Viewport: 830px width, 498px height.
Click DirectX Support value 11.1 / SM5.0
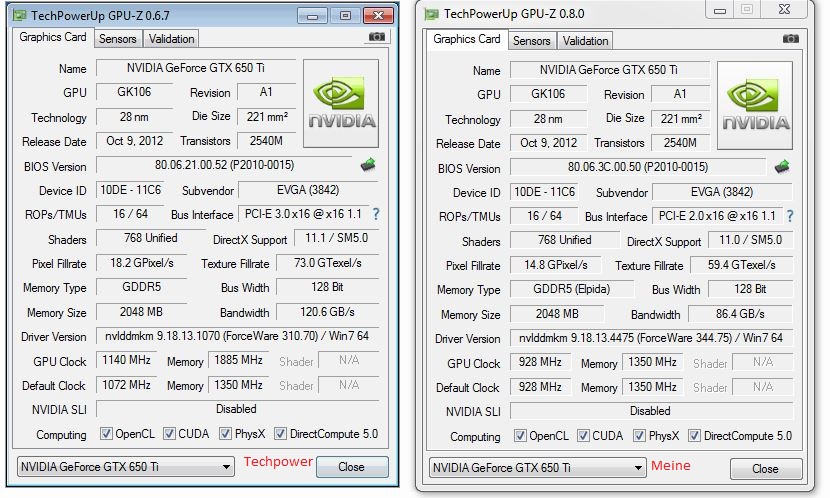336,238
